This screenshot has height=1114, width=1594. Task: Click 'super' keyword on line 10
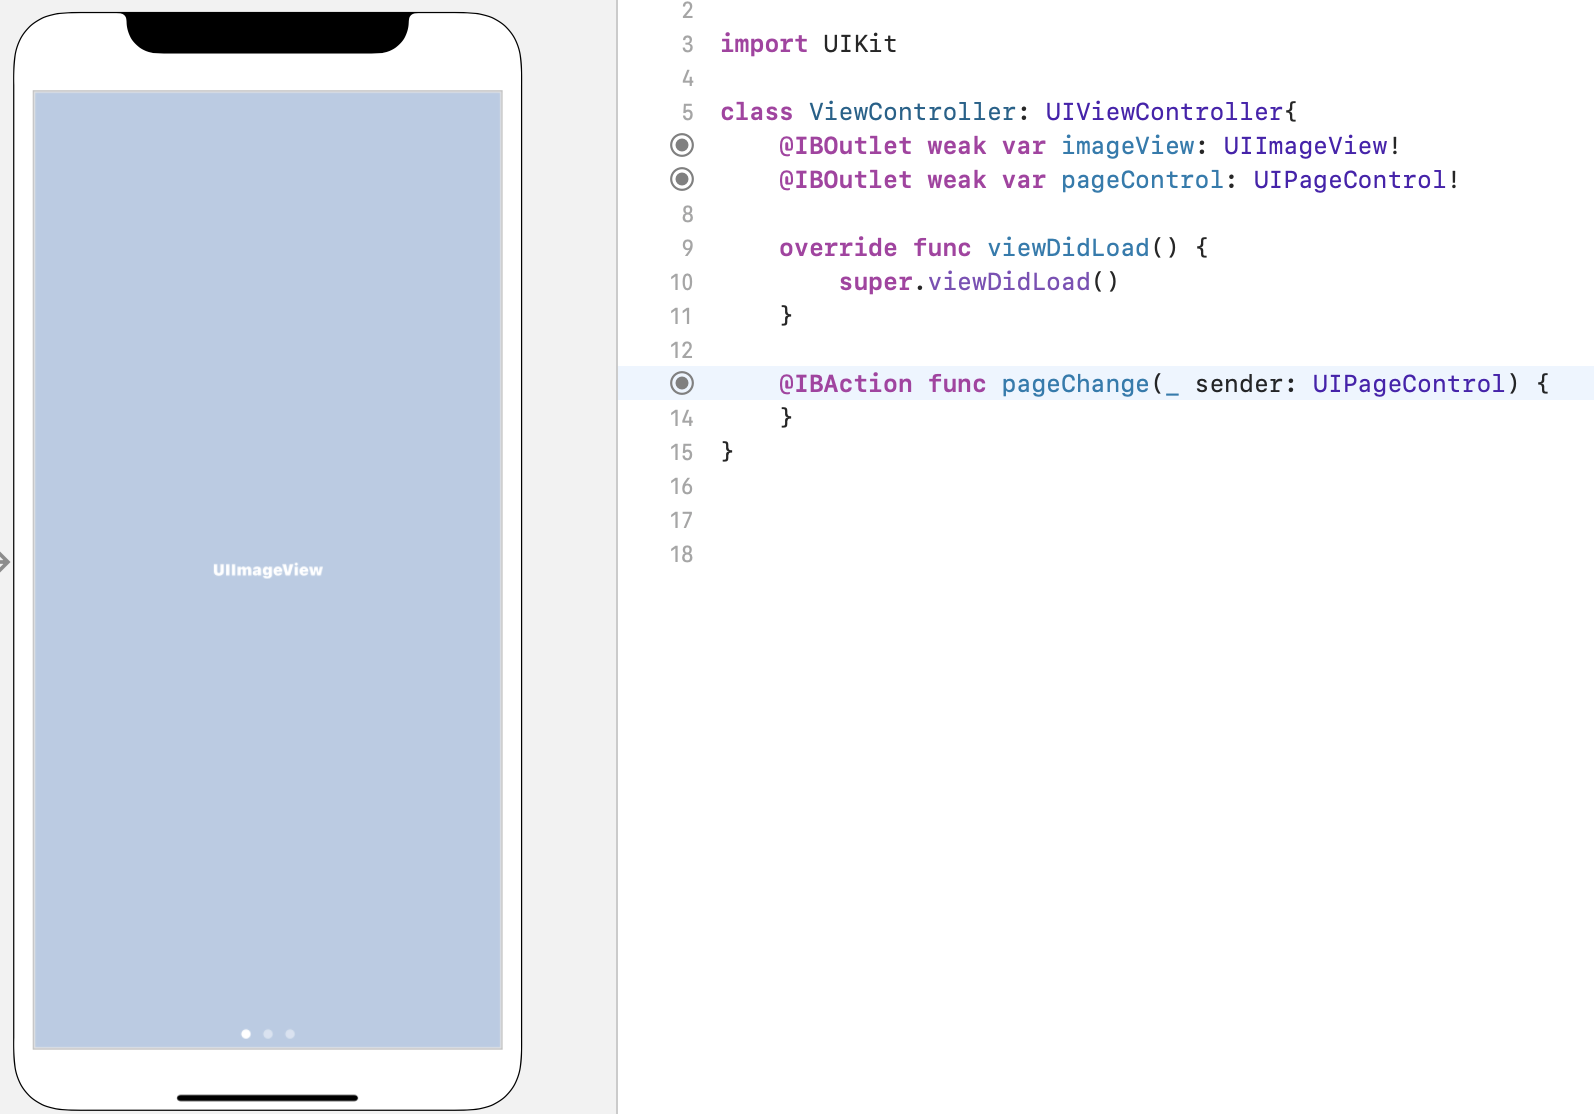tap(875, 282)
